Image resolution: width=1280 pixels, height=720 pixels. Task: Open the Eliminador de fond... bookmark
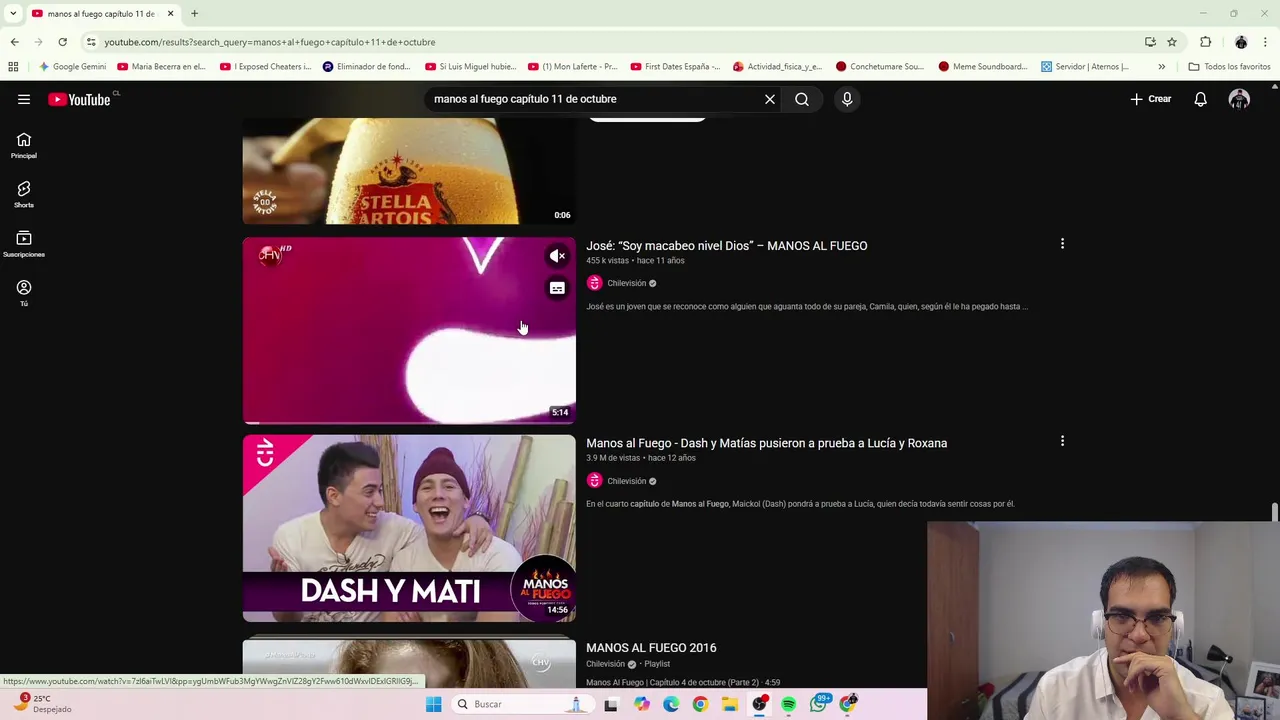click(x=366, y=67)
